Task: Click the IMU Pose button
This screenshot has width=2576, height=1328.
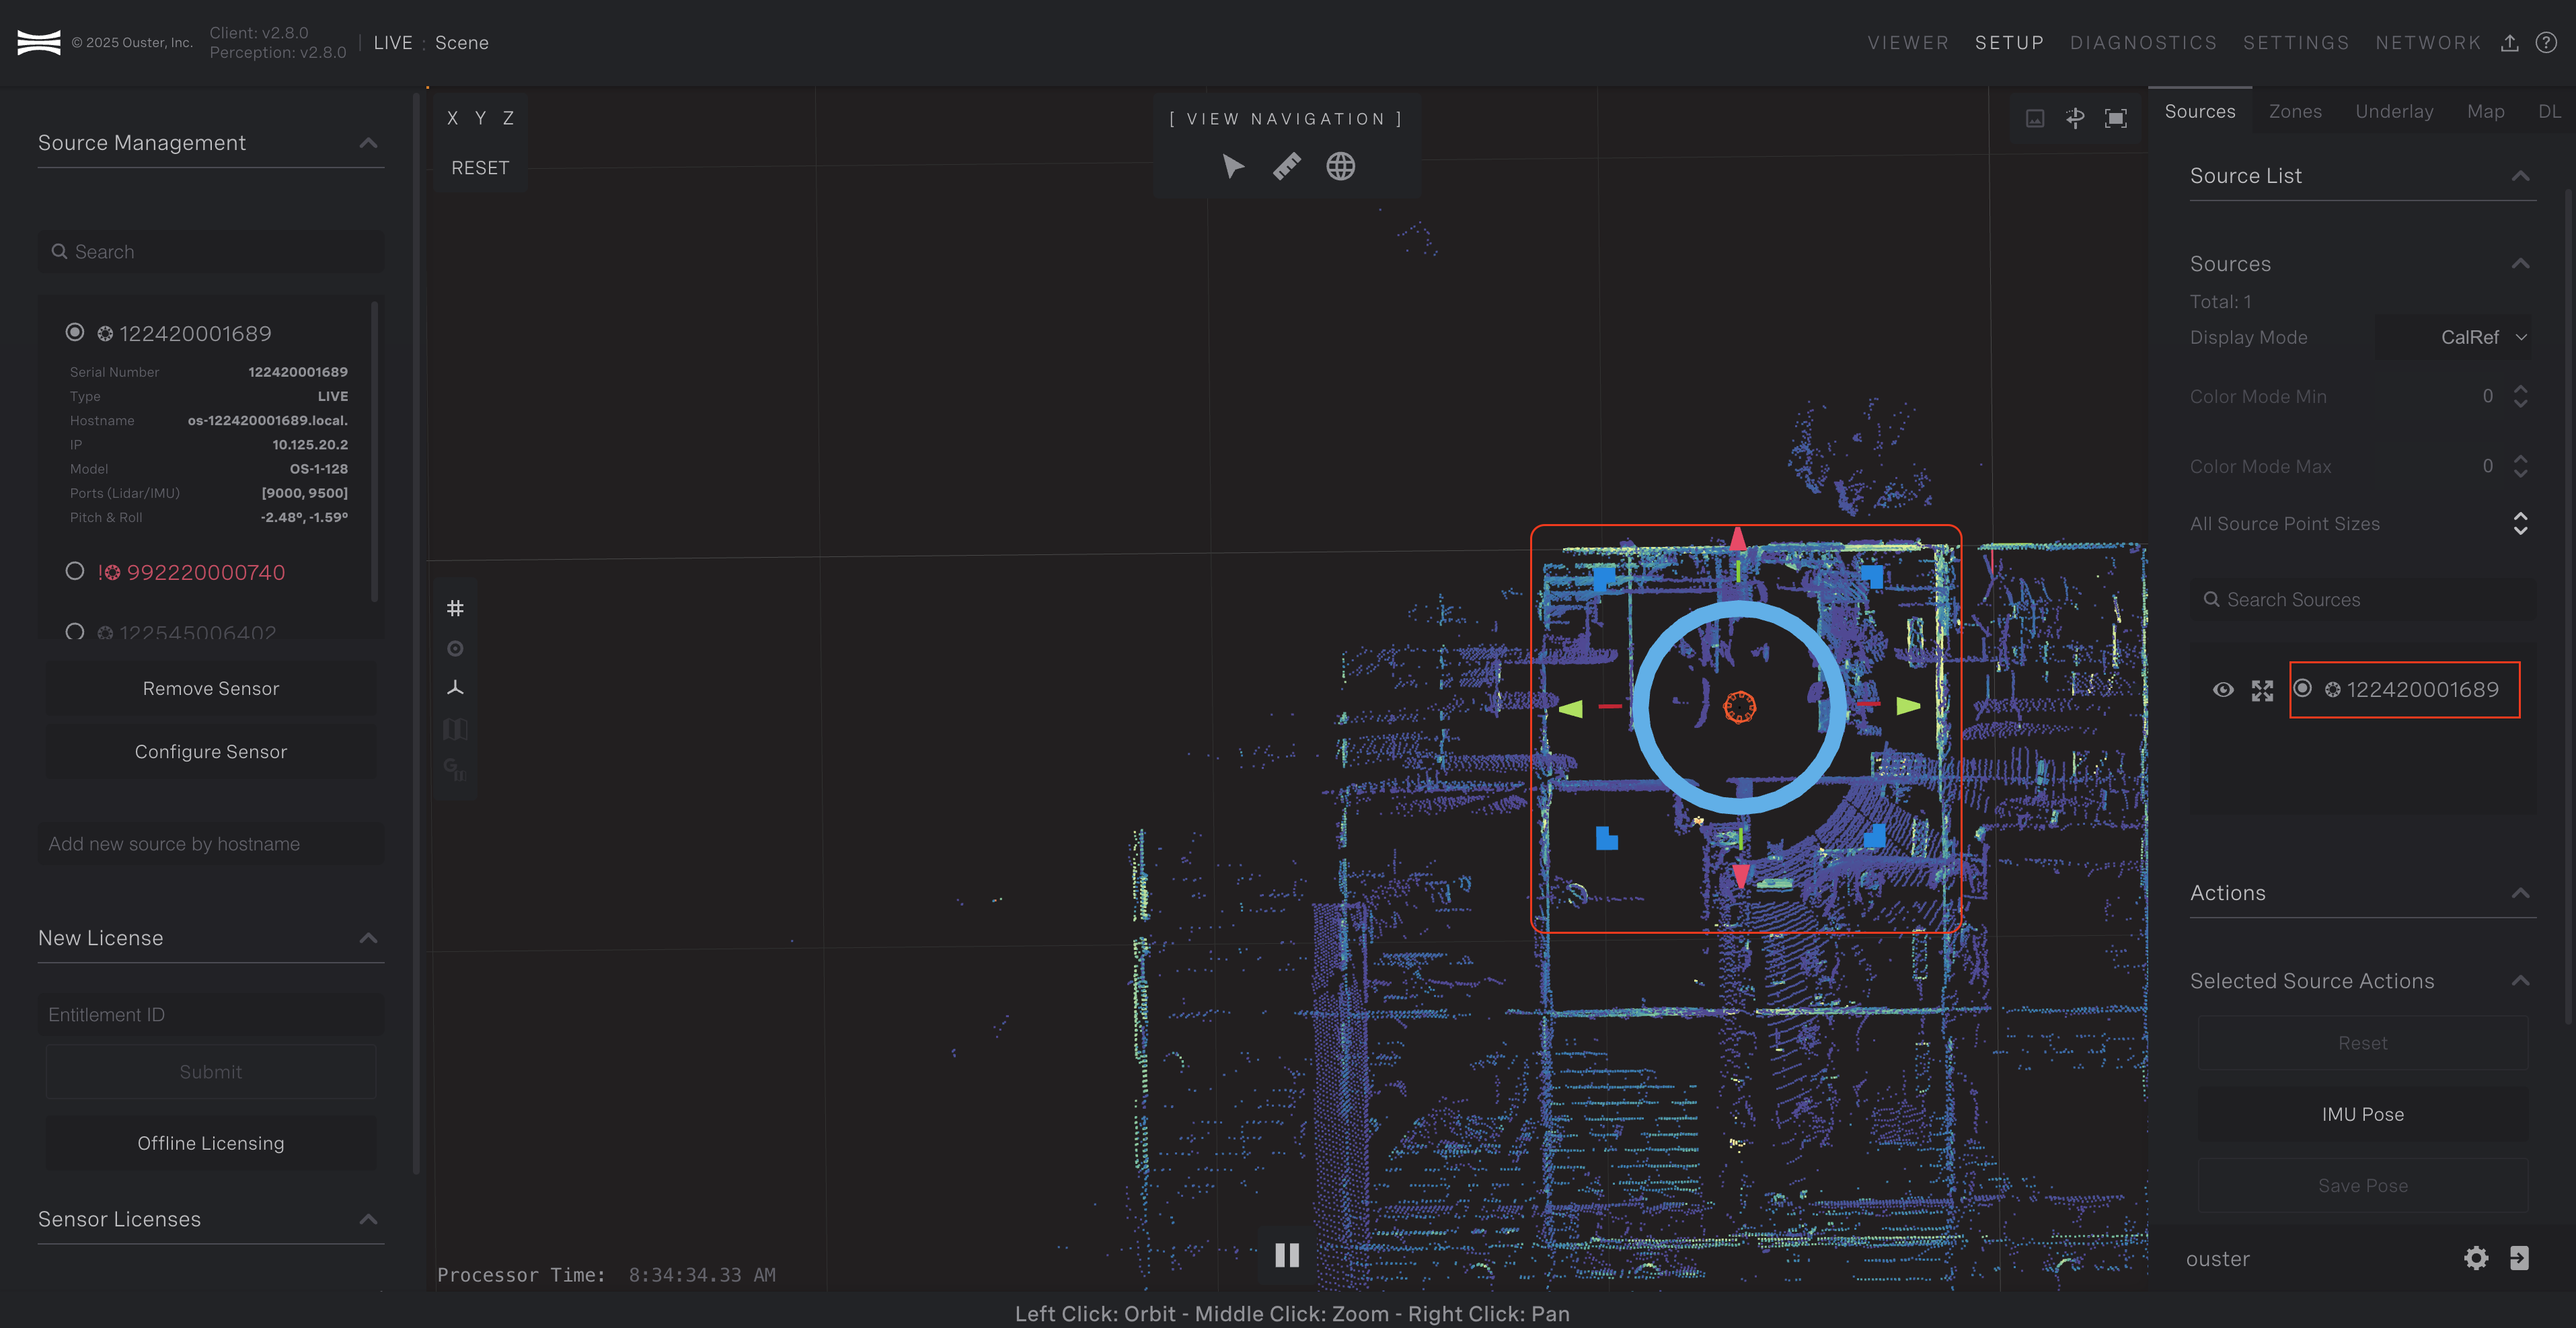Action: click(x=2362, y=1114)
